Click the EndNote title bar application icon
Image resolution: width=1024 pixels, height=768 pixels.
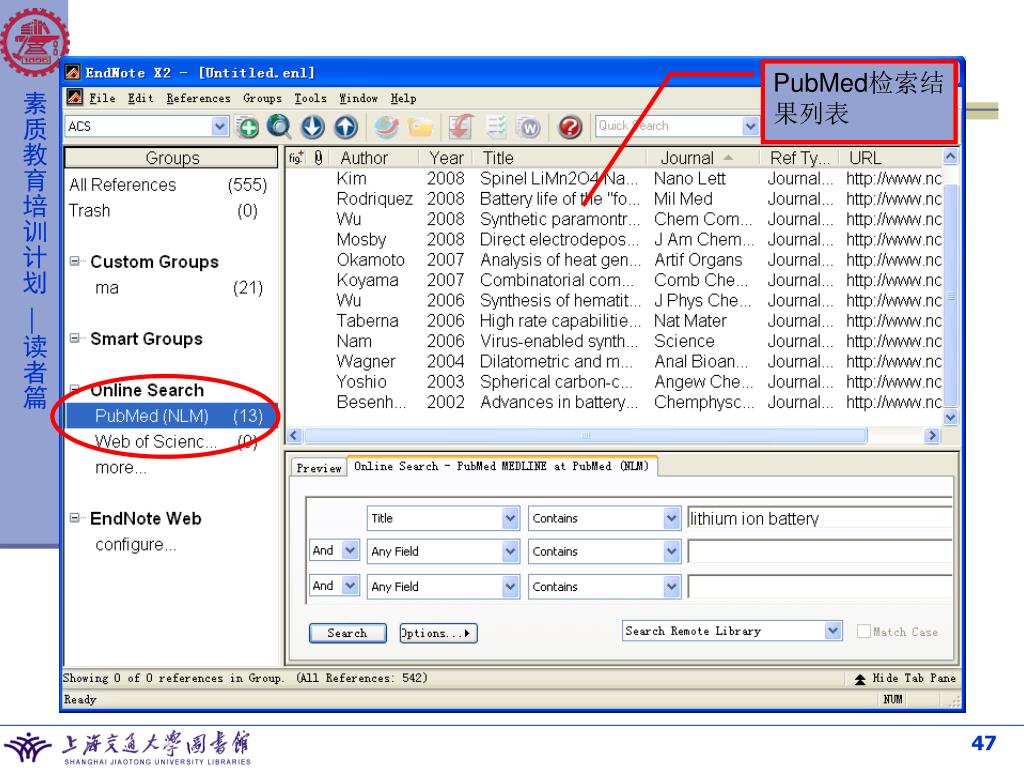click(72, 72)
